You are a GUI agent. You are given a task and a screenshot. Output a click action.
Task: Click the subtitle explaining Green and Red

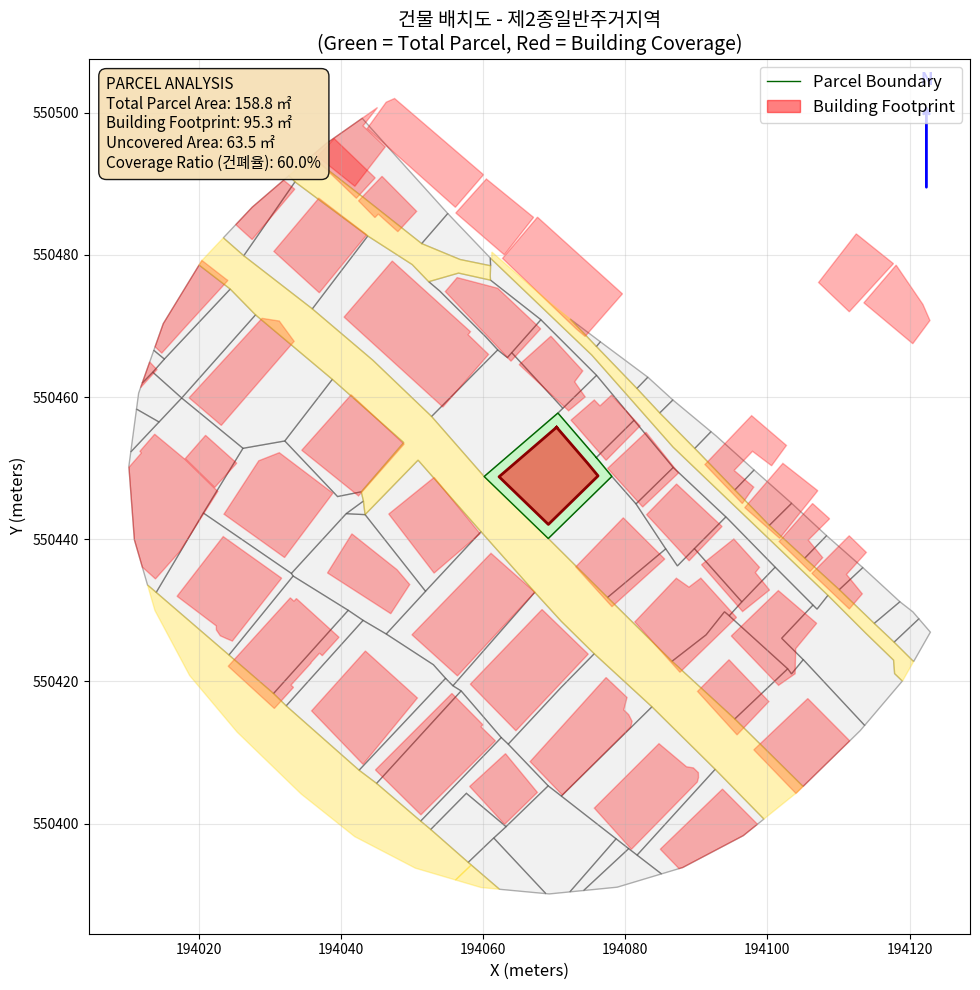coord(529,43)
